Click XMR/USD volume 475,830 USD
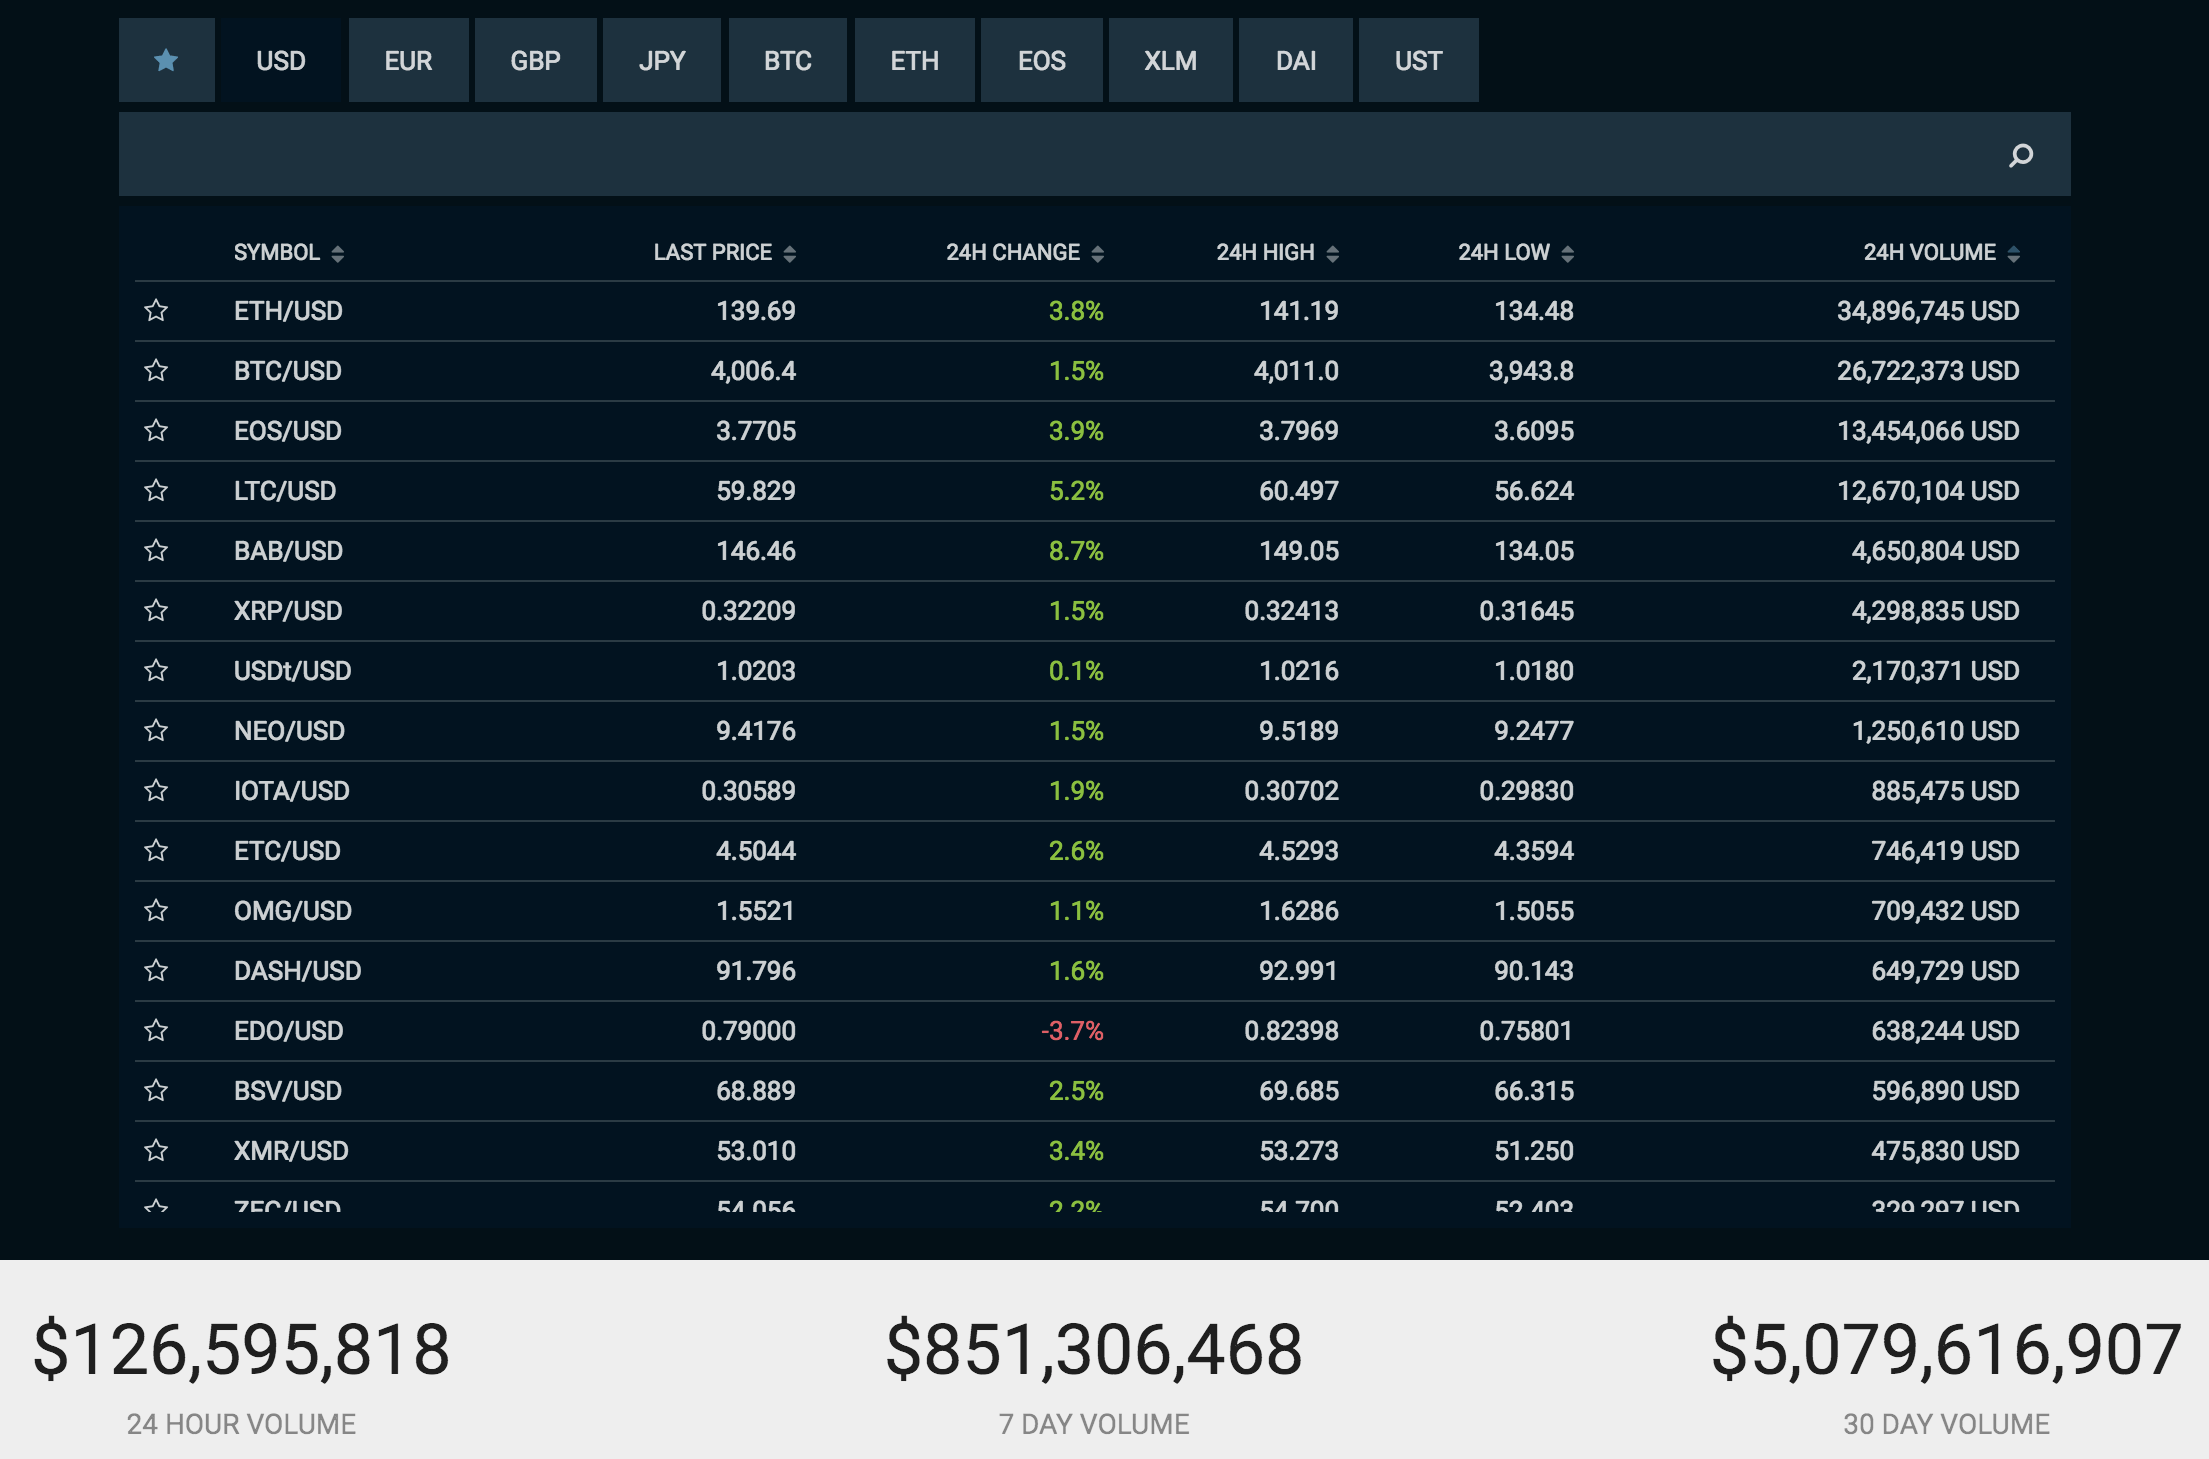Viewport: 2209px width, 1459px height. pyautogui.click(x=1945, y=1151)
